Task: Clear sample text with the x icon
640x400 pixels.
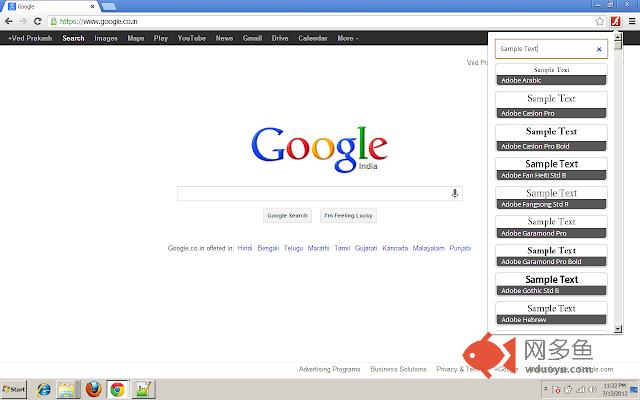Action: (x=599, y=49)
